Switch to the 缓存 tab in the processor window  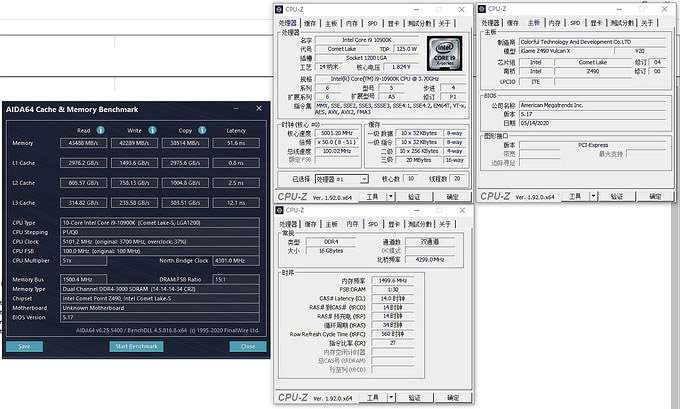310,22
